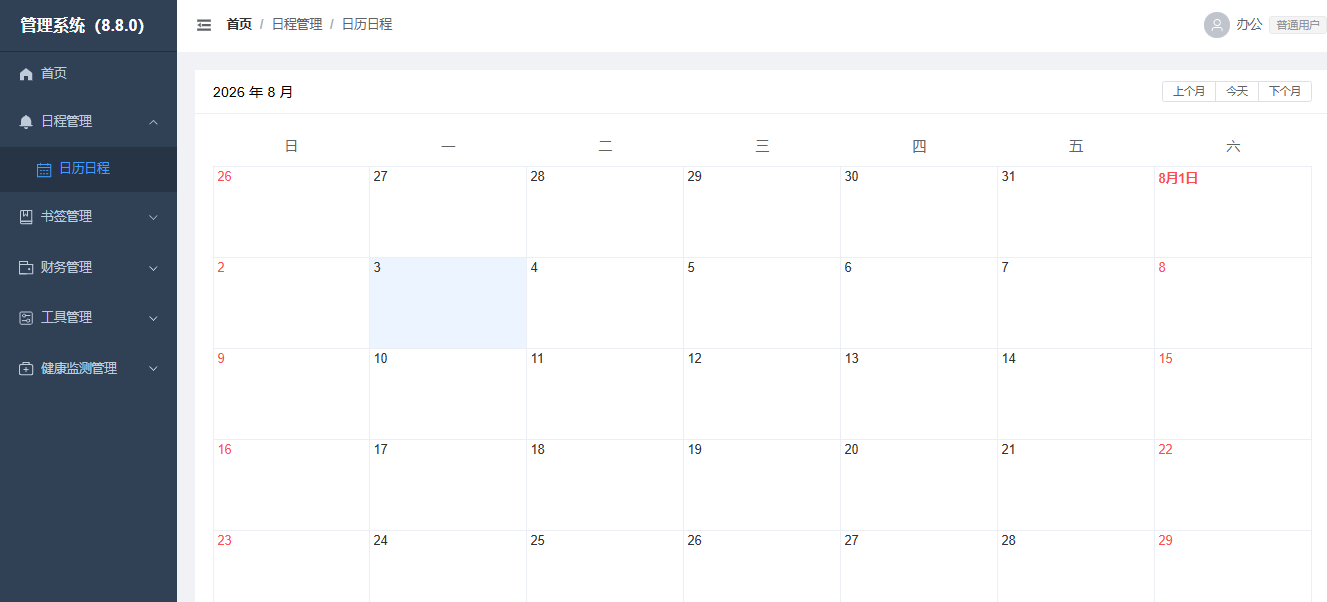Collapse the 日程管理 submenu arrow

coord(153,122)
